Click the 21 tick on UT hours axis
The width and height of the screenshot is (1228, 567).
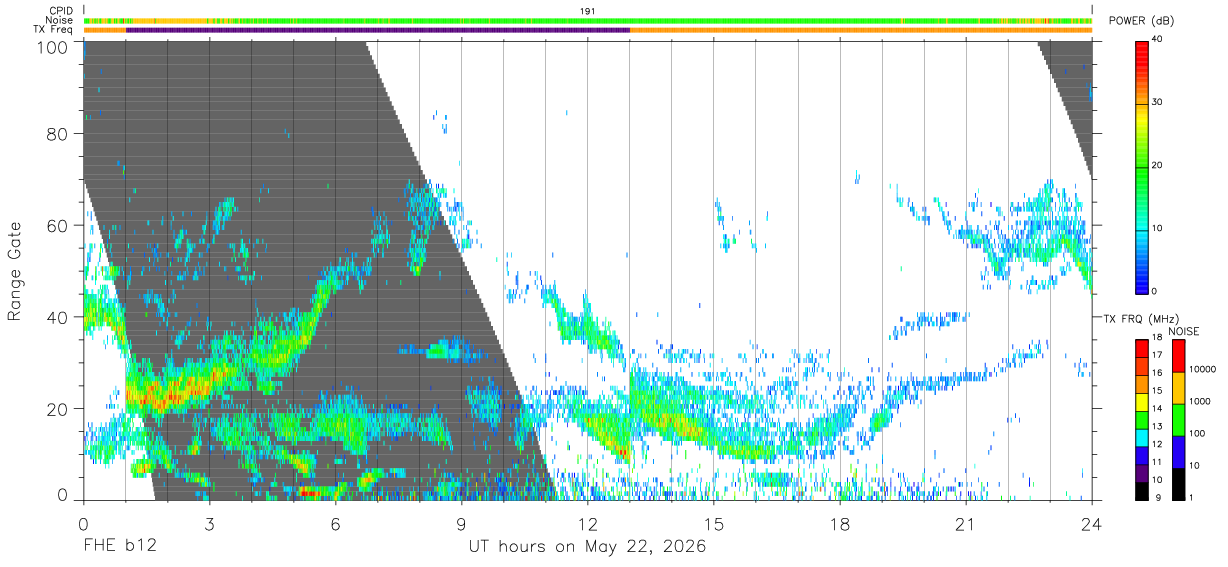[x=966, y=524]
